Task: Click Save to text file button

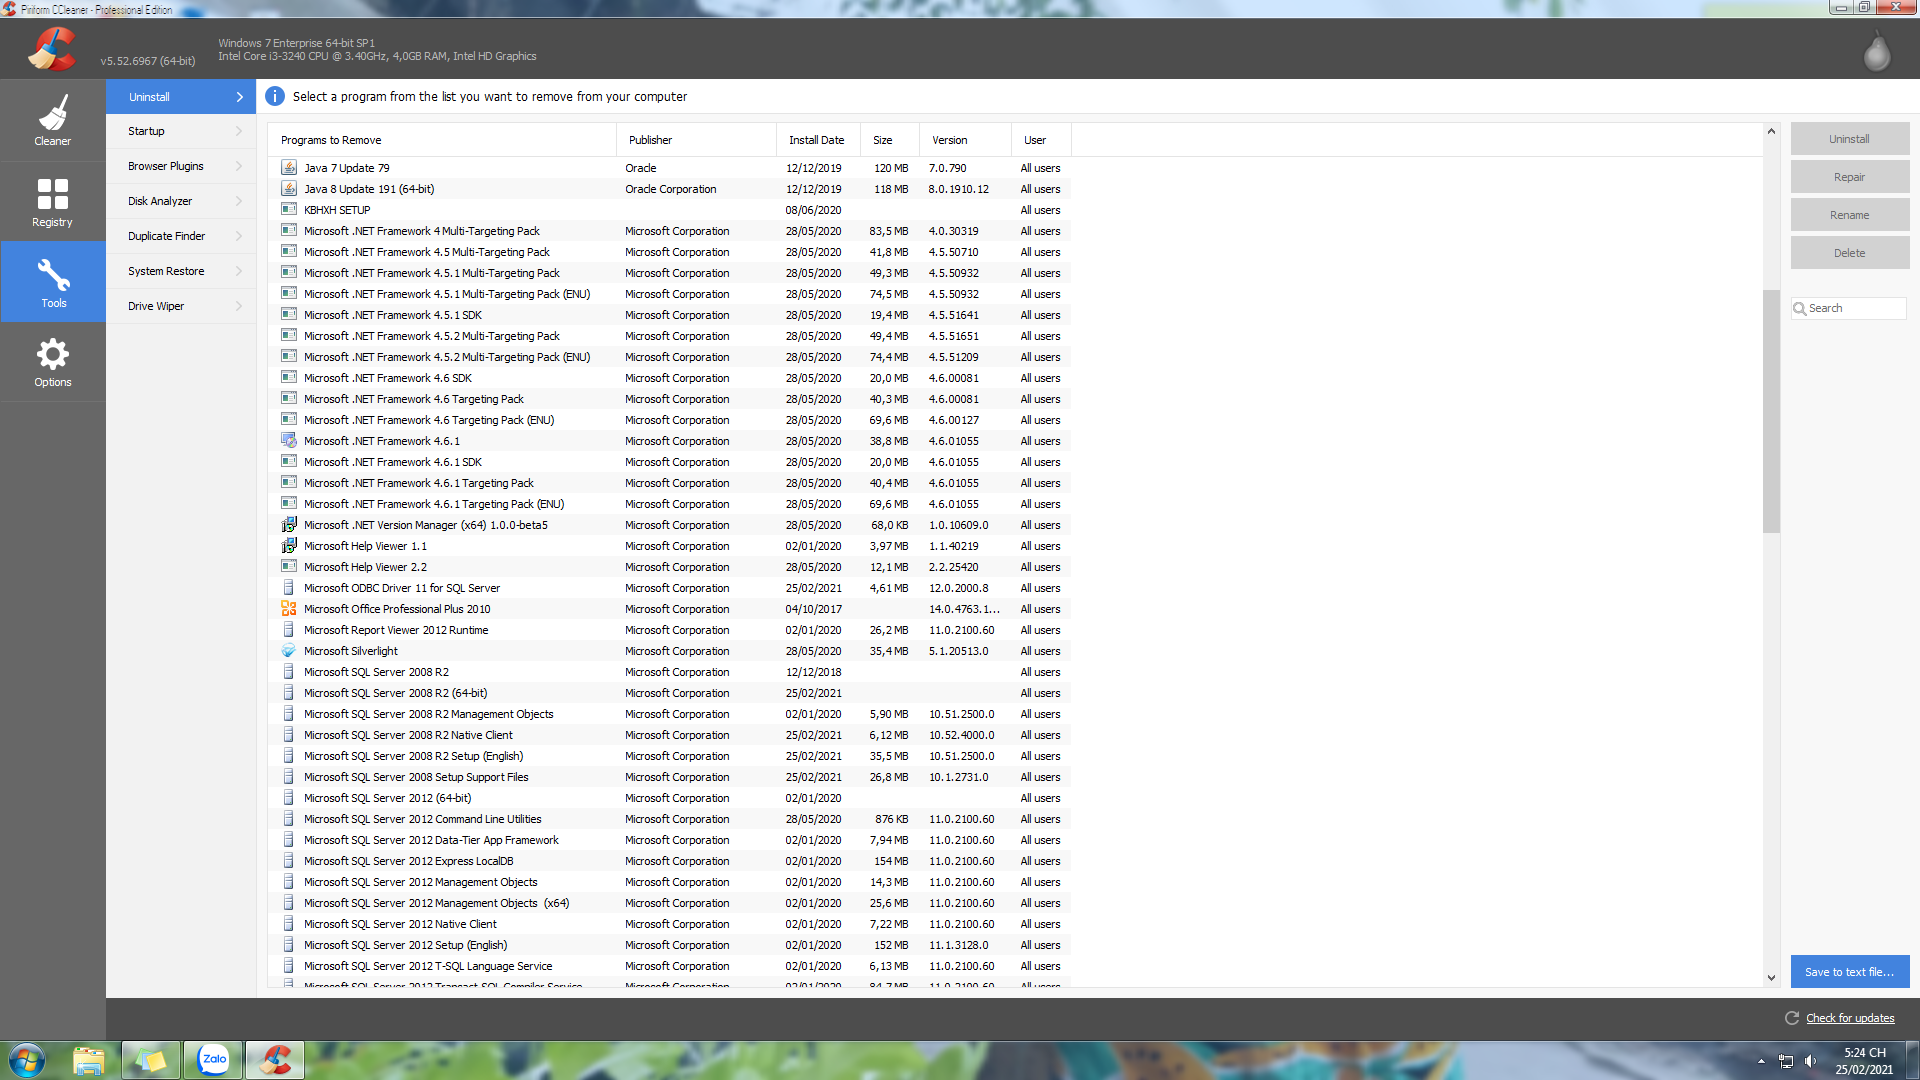Action: (x=1849, y=972)
